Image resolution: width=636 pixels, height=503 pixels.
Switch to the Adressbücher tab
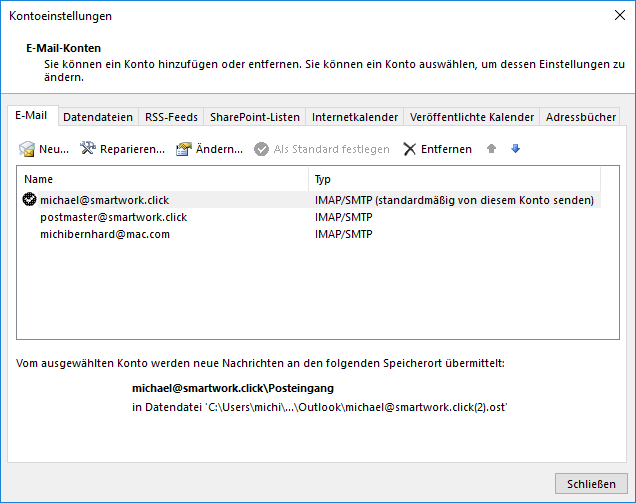[581, 117]
